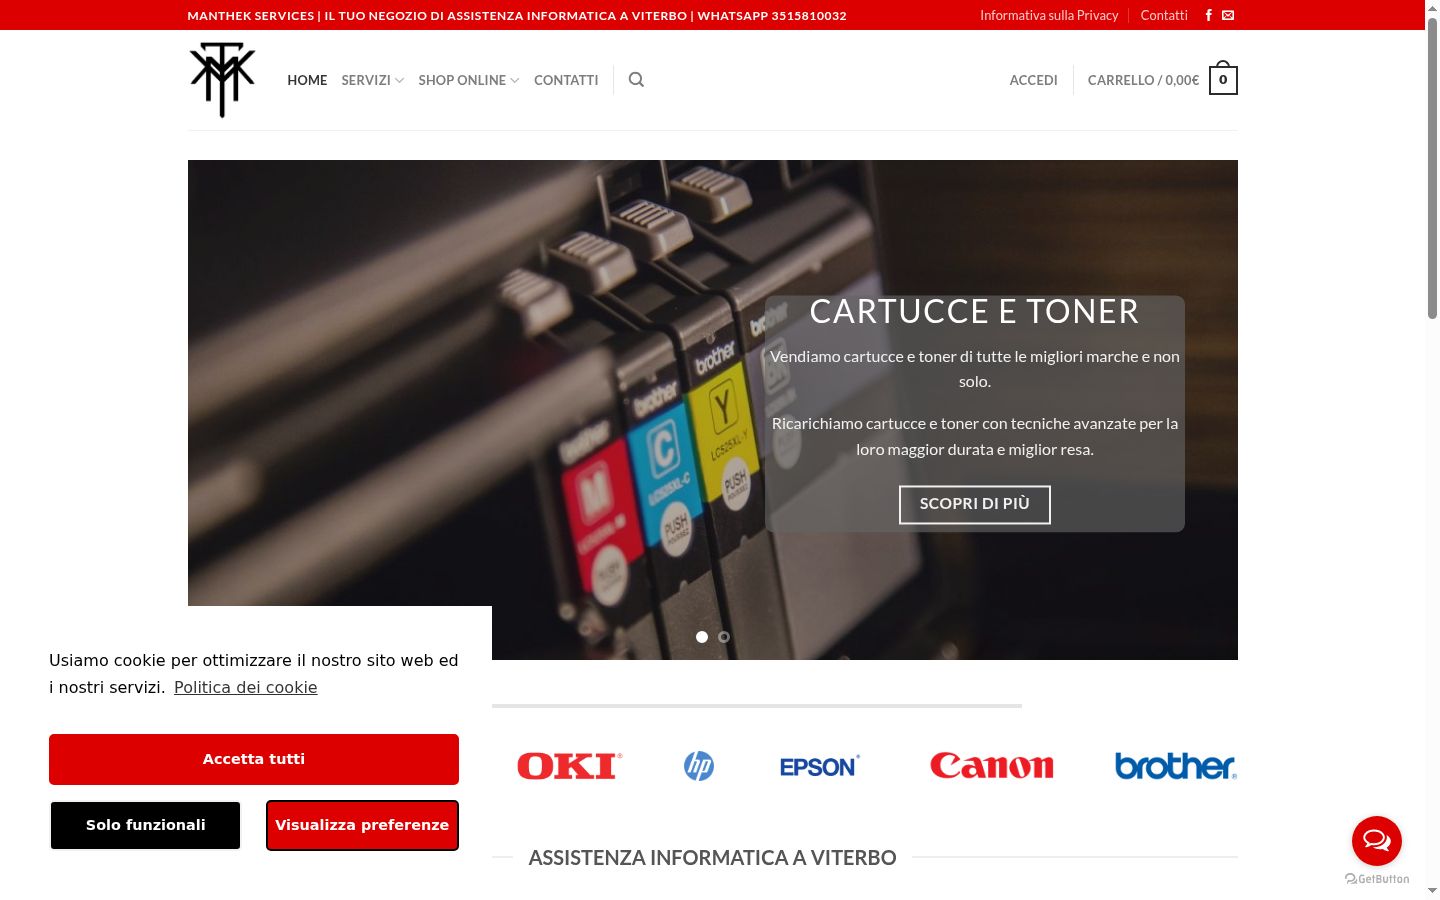Click the Canon brand logo
Viewport: 1440px width, 900px height.
click(992, 766)
